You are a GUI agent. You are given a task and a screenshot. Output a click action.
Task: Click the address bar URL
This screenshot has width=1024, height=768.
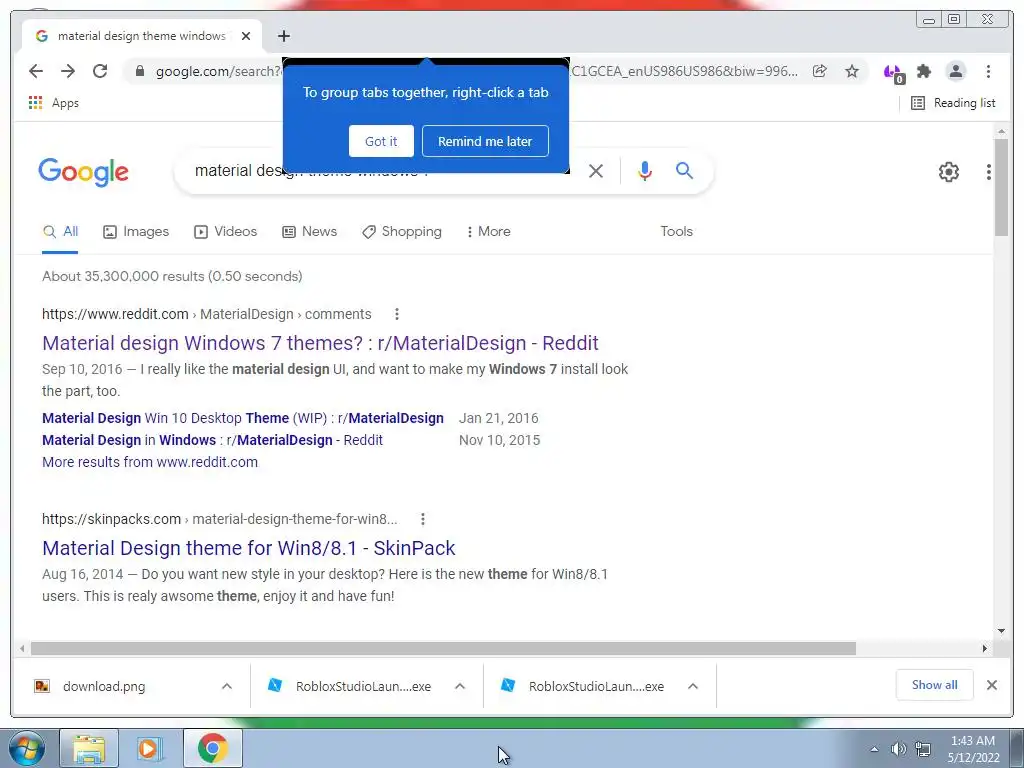point(217,71)
